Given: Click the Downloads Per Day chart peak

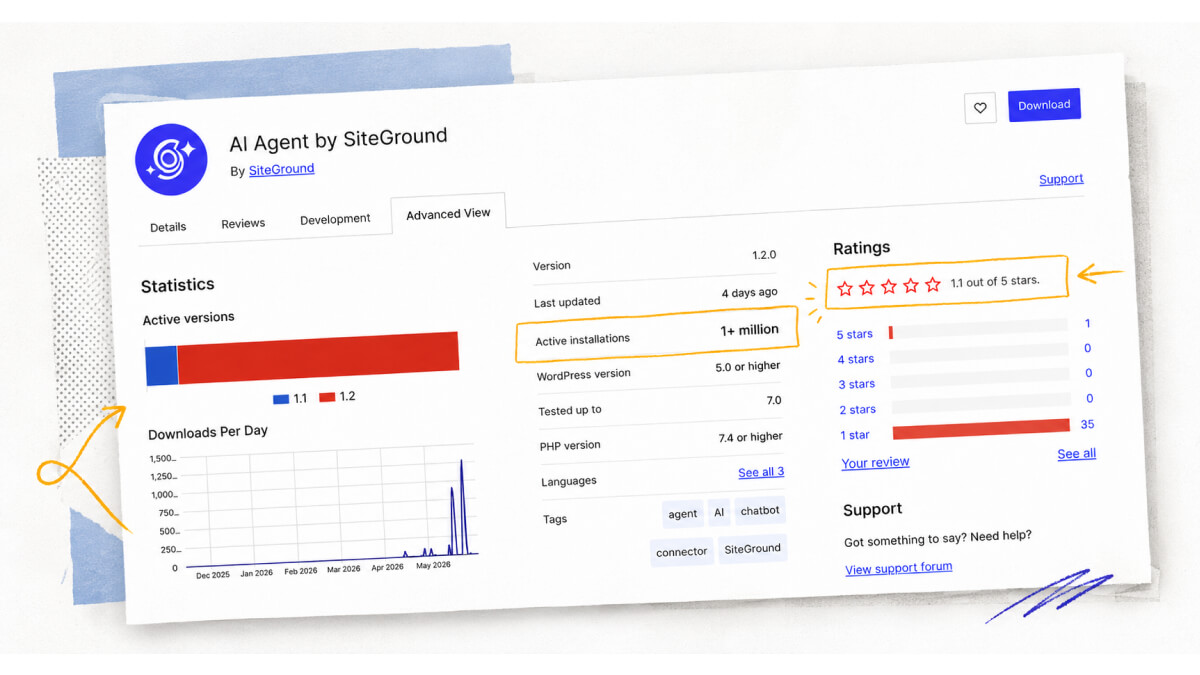Looking at the screenshot, I should click(461, 462).
